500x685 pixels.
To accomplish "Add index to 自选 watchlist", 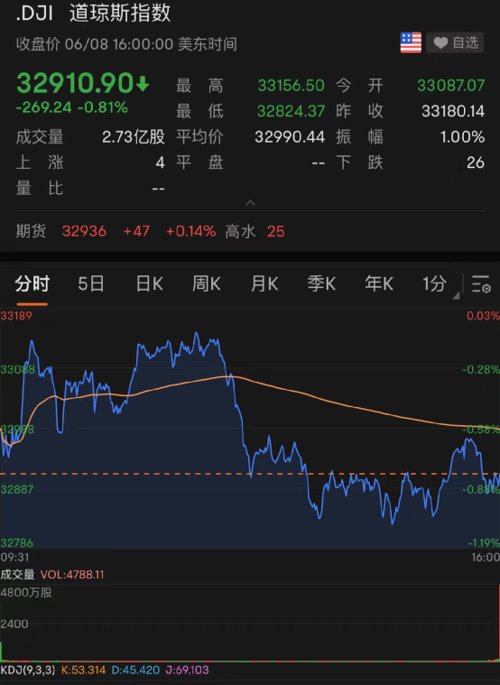I will coord(455,43).
